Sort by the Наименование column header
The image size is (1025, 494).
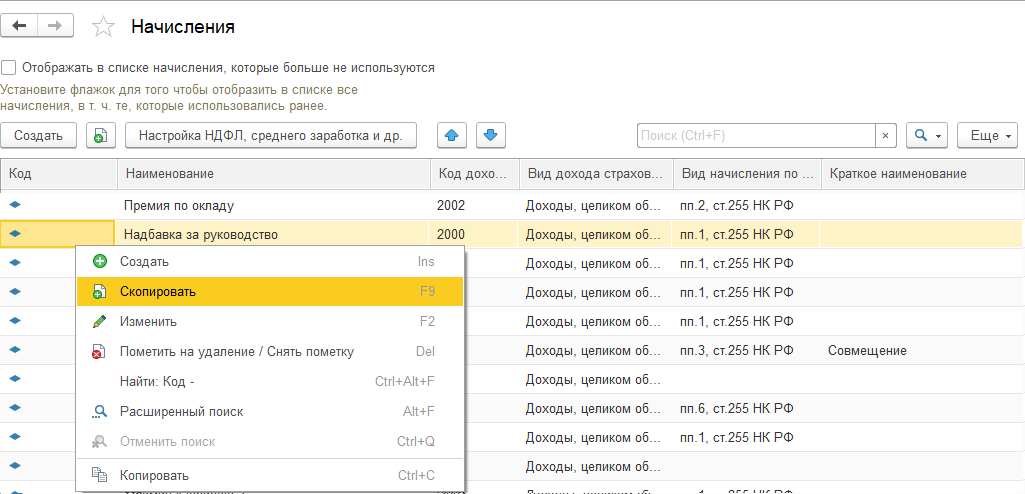pos(273,174)
